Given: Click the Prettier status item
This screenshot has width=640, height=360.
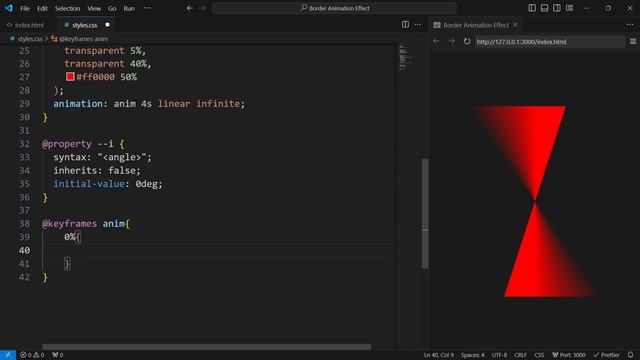Looking at the screenshot, I should (x=607, y=355).
